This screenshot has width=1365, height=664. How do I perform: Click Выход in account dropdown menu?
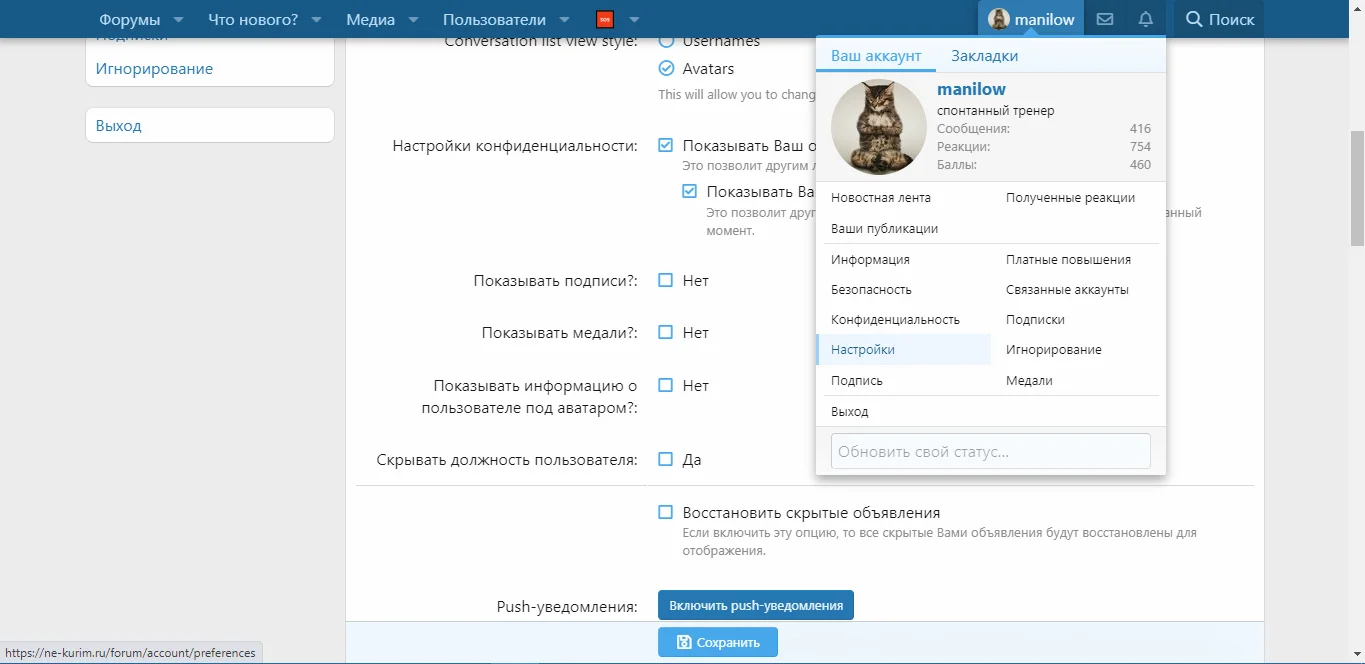850,411
